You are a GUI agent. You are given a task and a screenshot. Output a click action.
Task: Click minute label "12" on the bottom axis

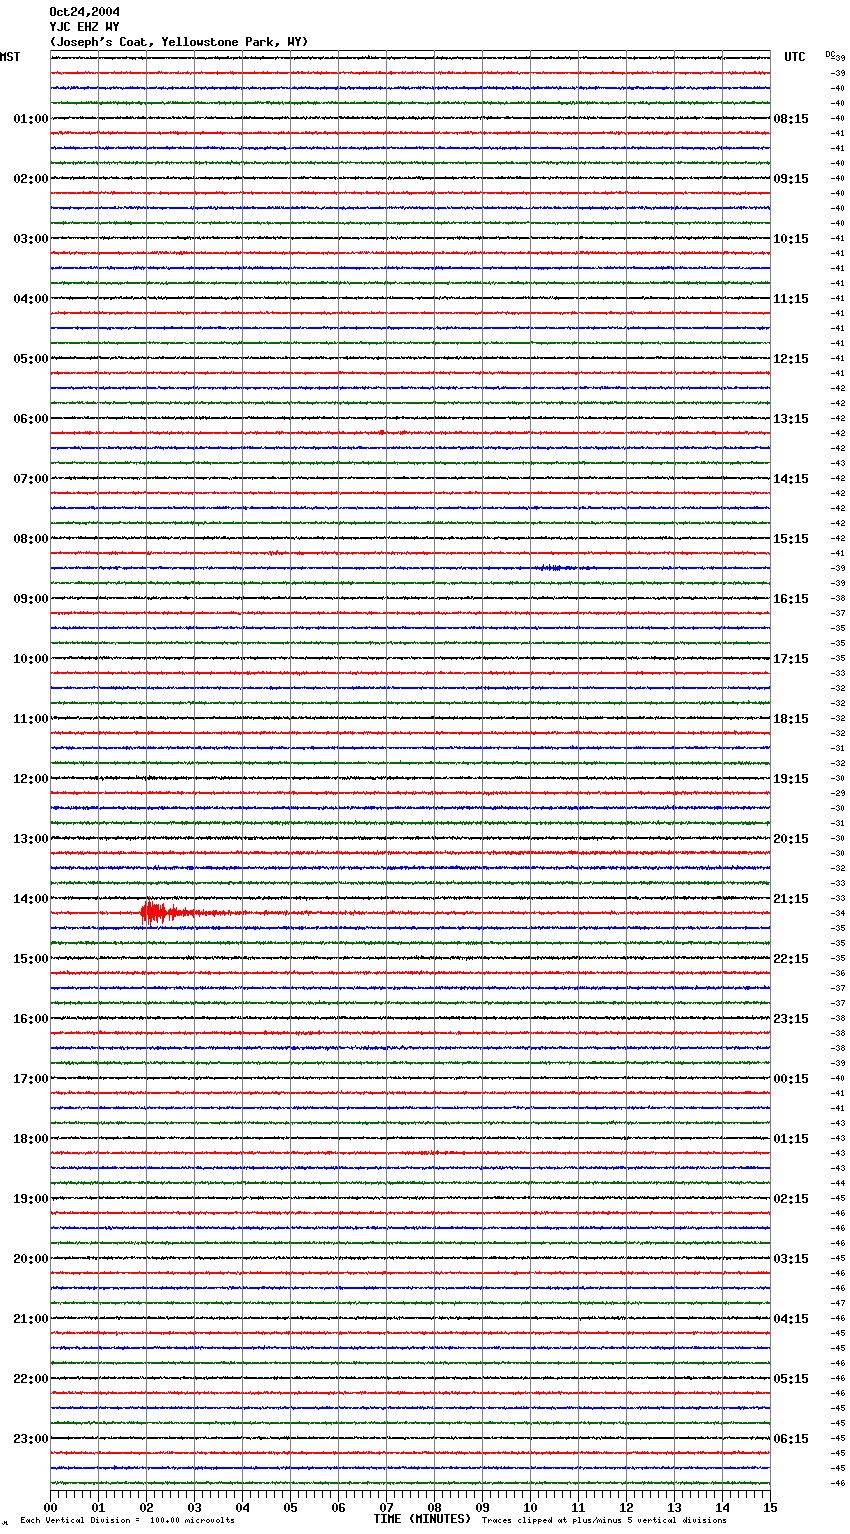(626, 1507)
